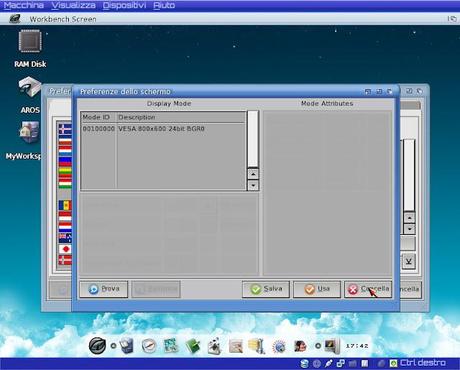
Task: Click the Cancella button in screen preferences
Action: point(368,289)
